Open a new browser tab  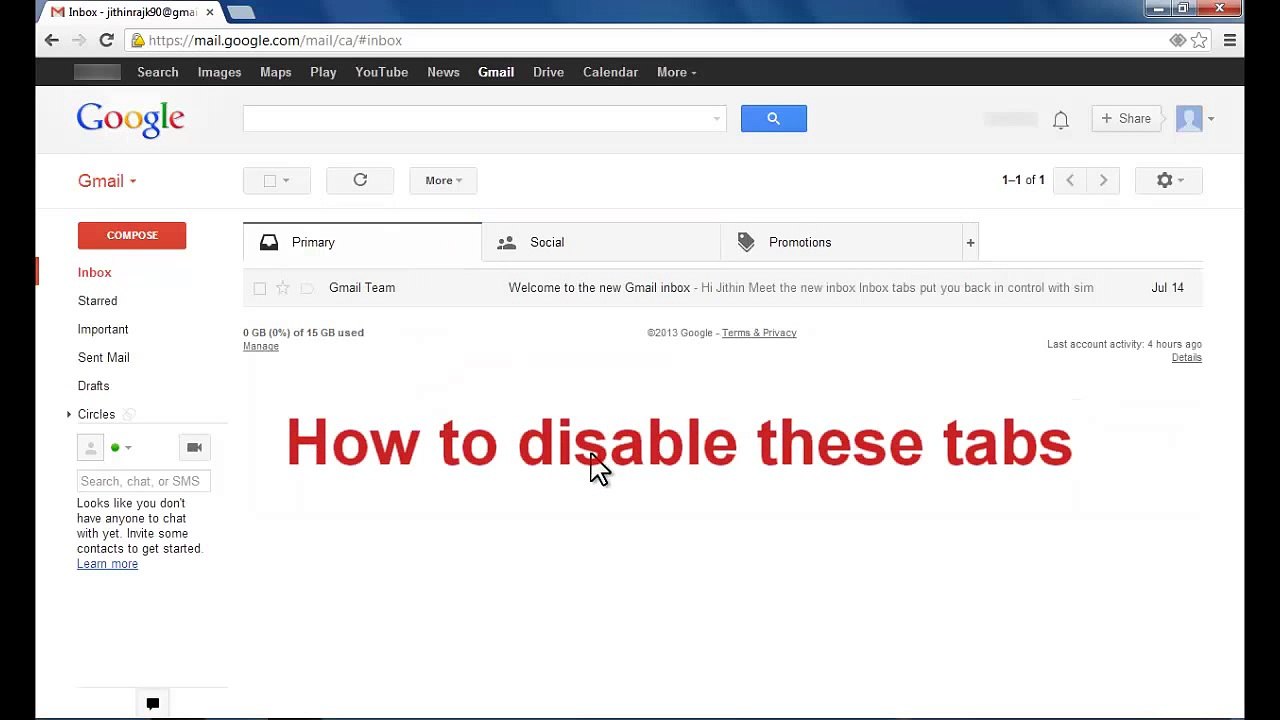241,12
